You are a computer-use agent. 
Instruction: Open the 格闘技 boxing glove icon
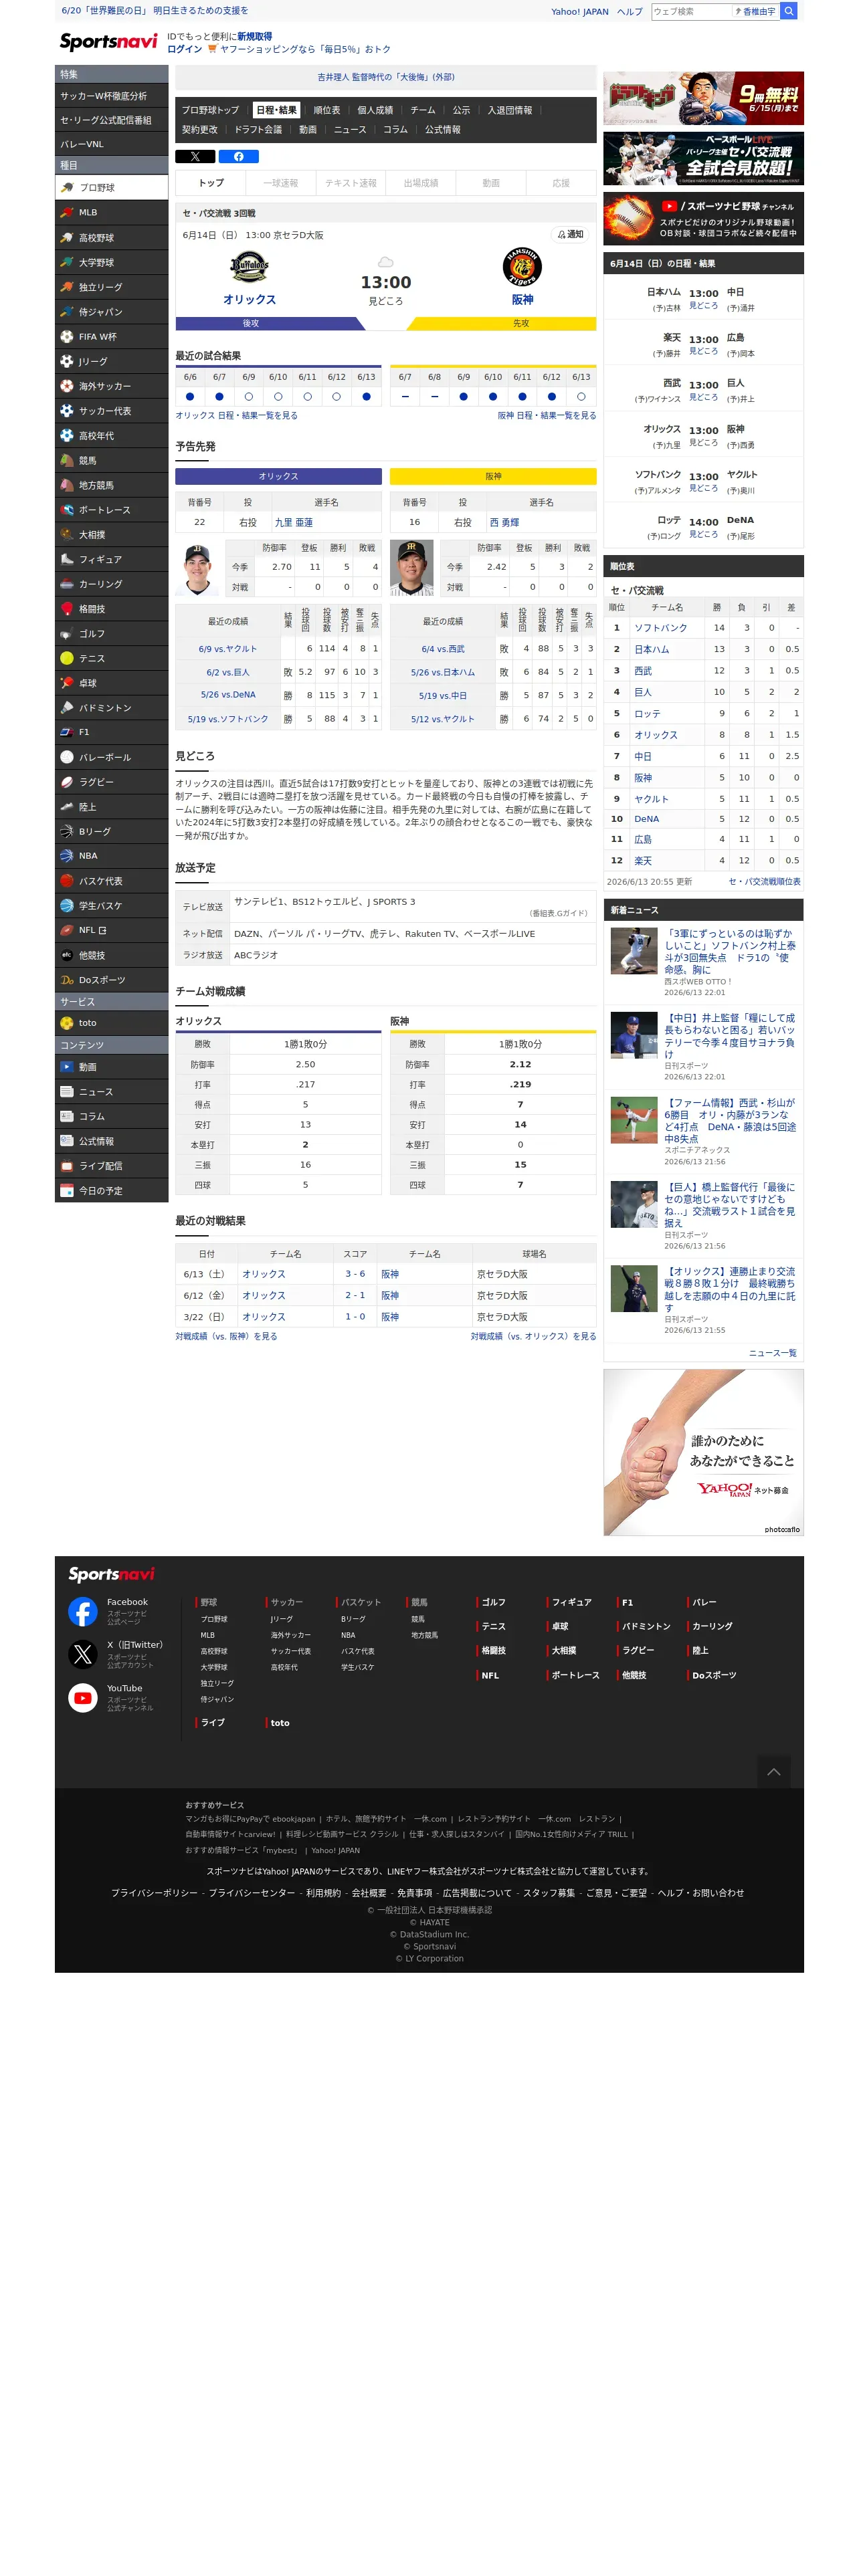(x=67, y=609)
